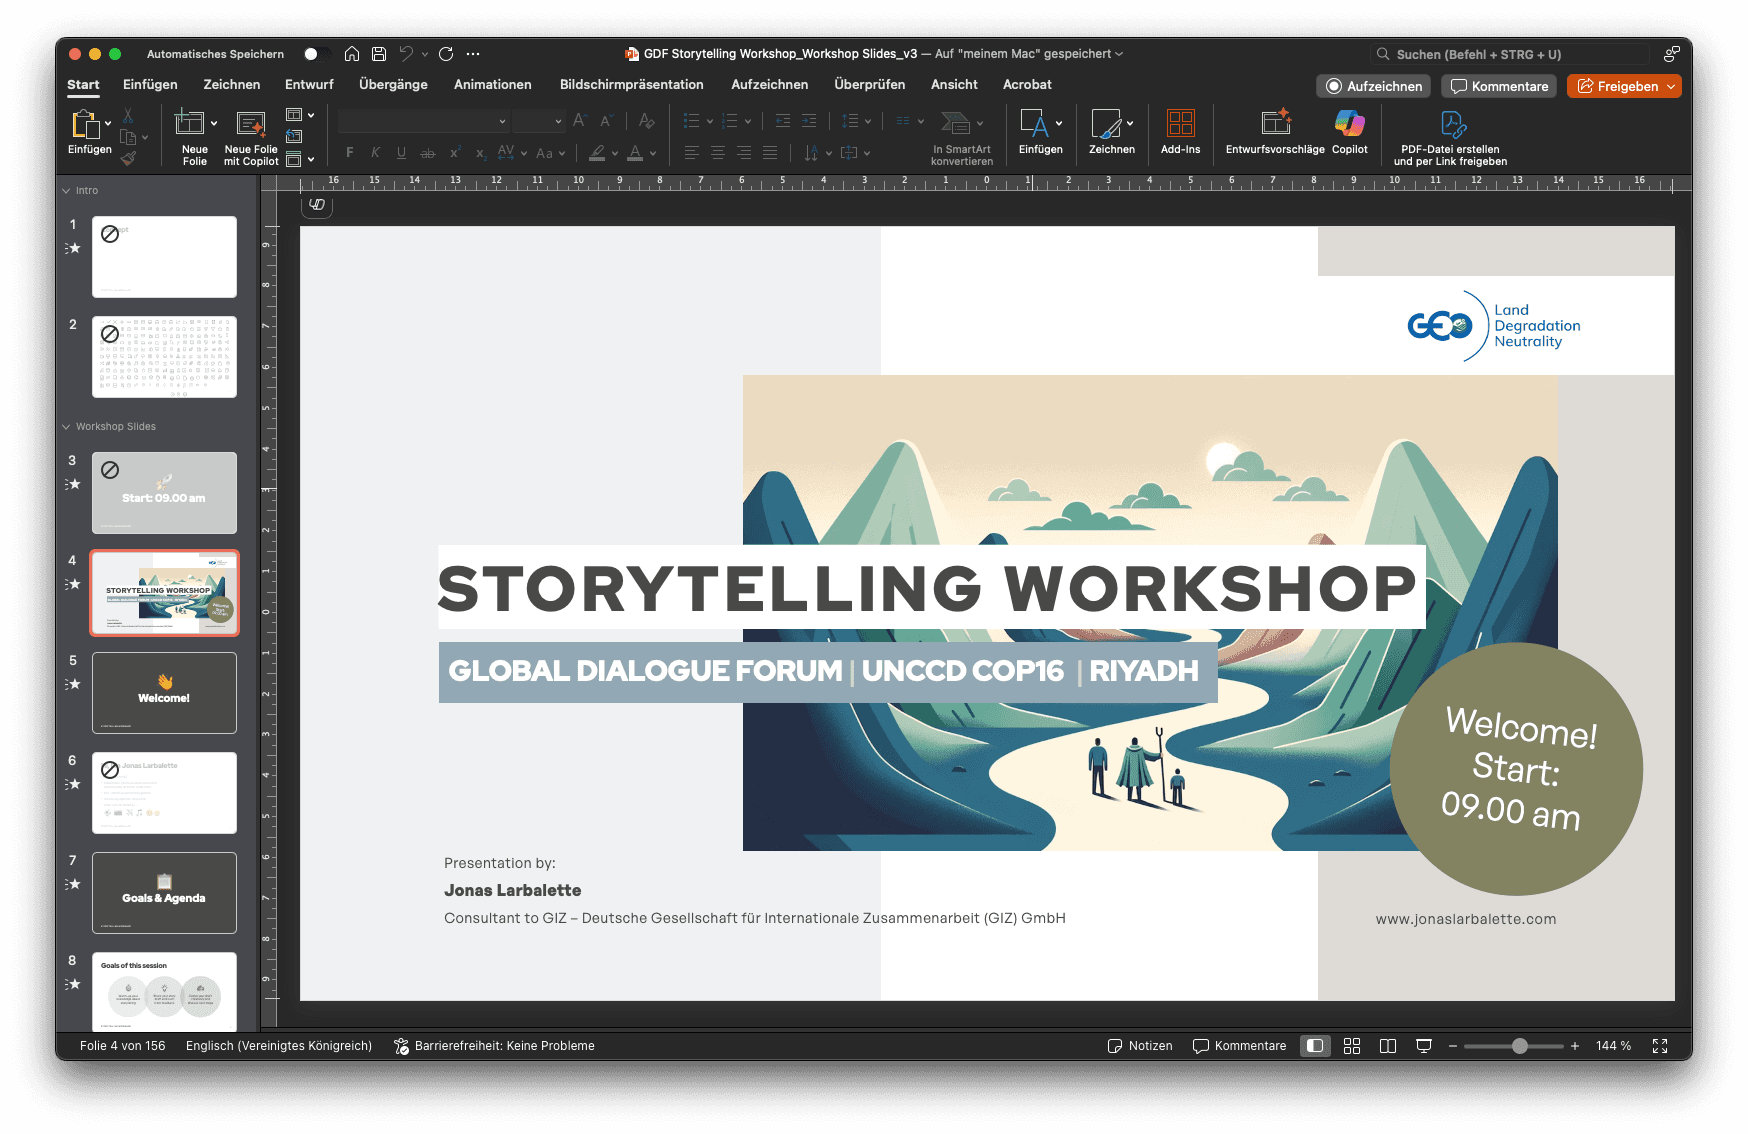1748x1134 pixels.
Task: Open the Bildschirmpräsentation tab
Action: point(631,85)
